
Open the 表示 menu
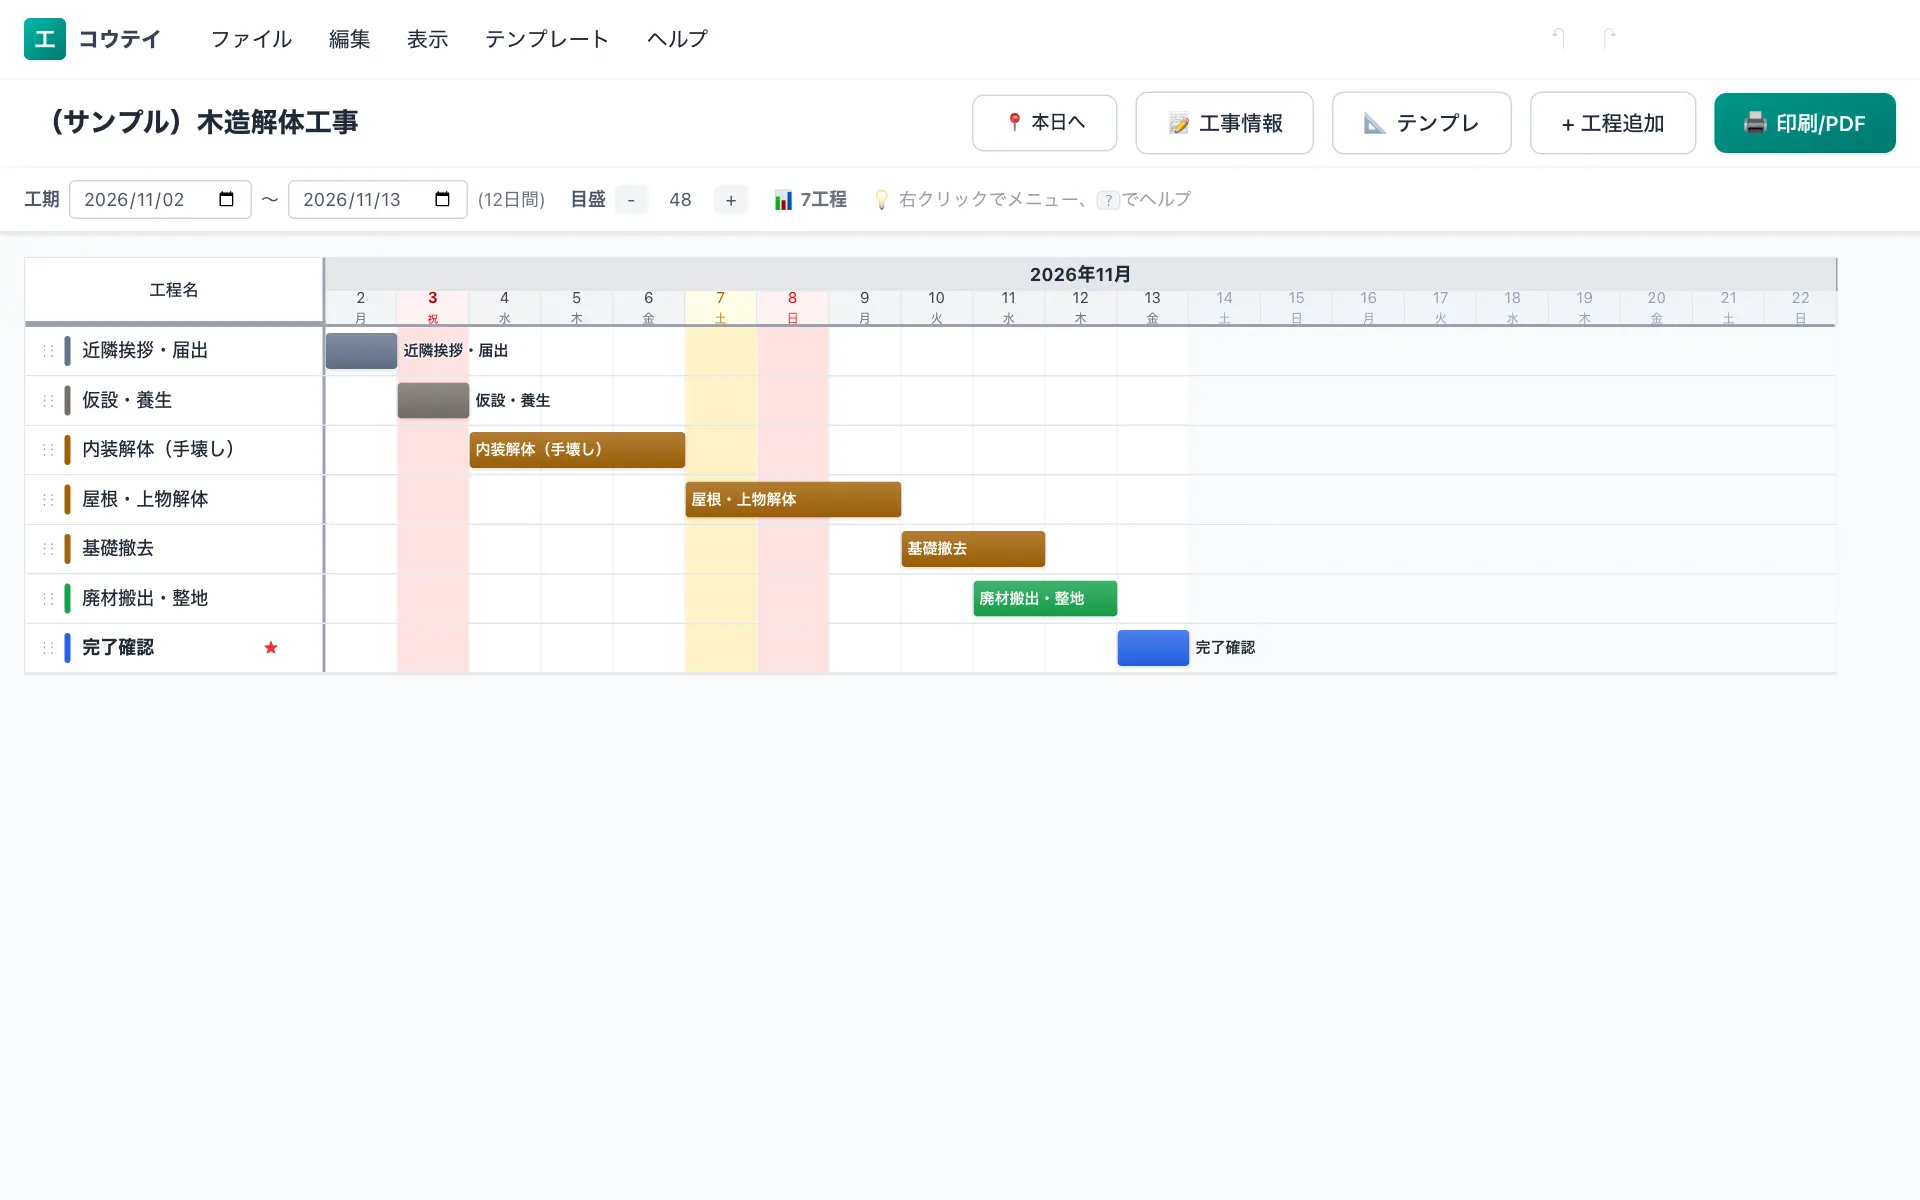428,39
